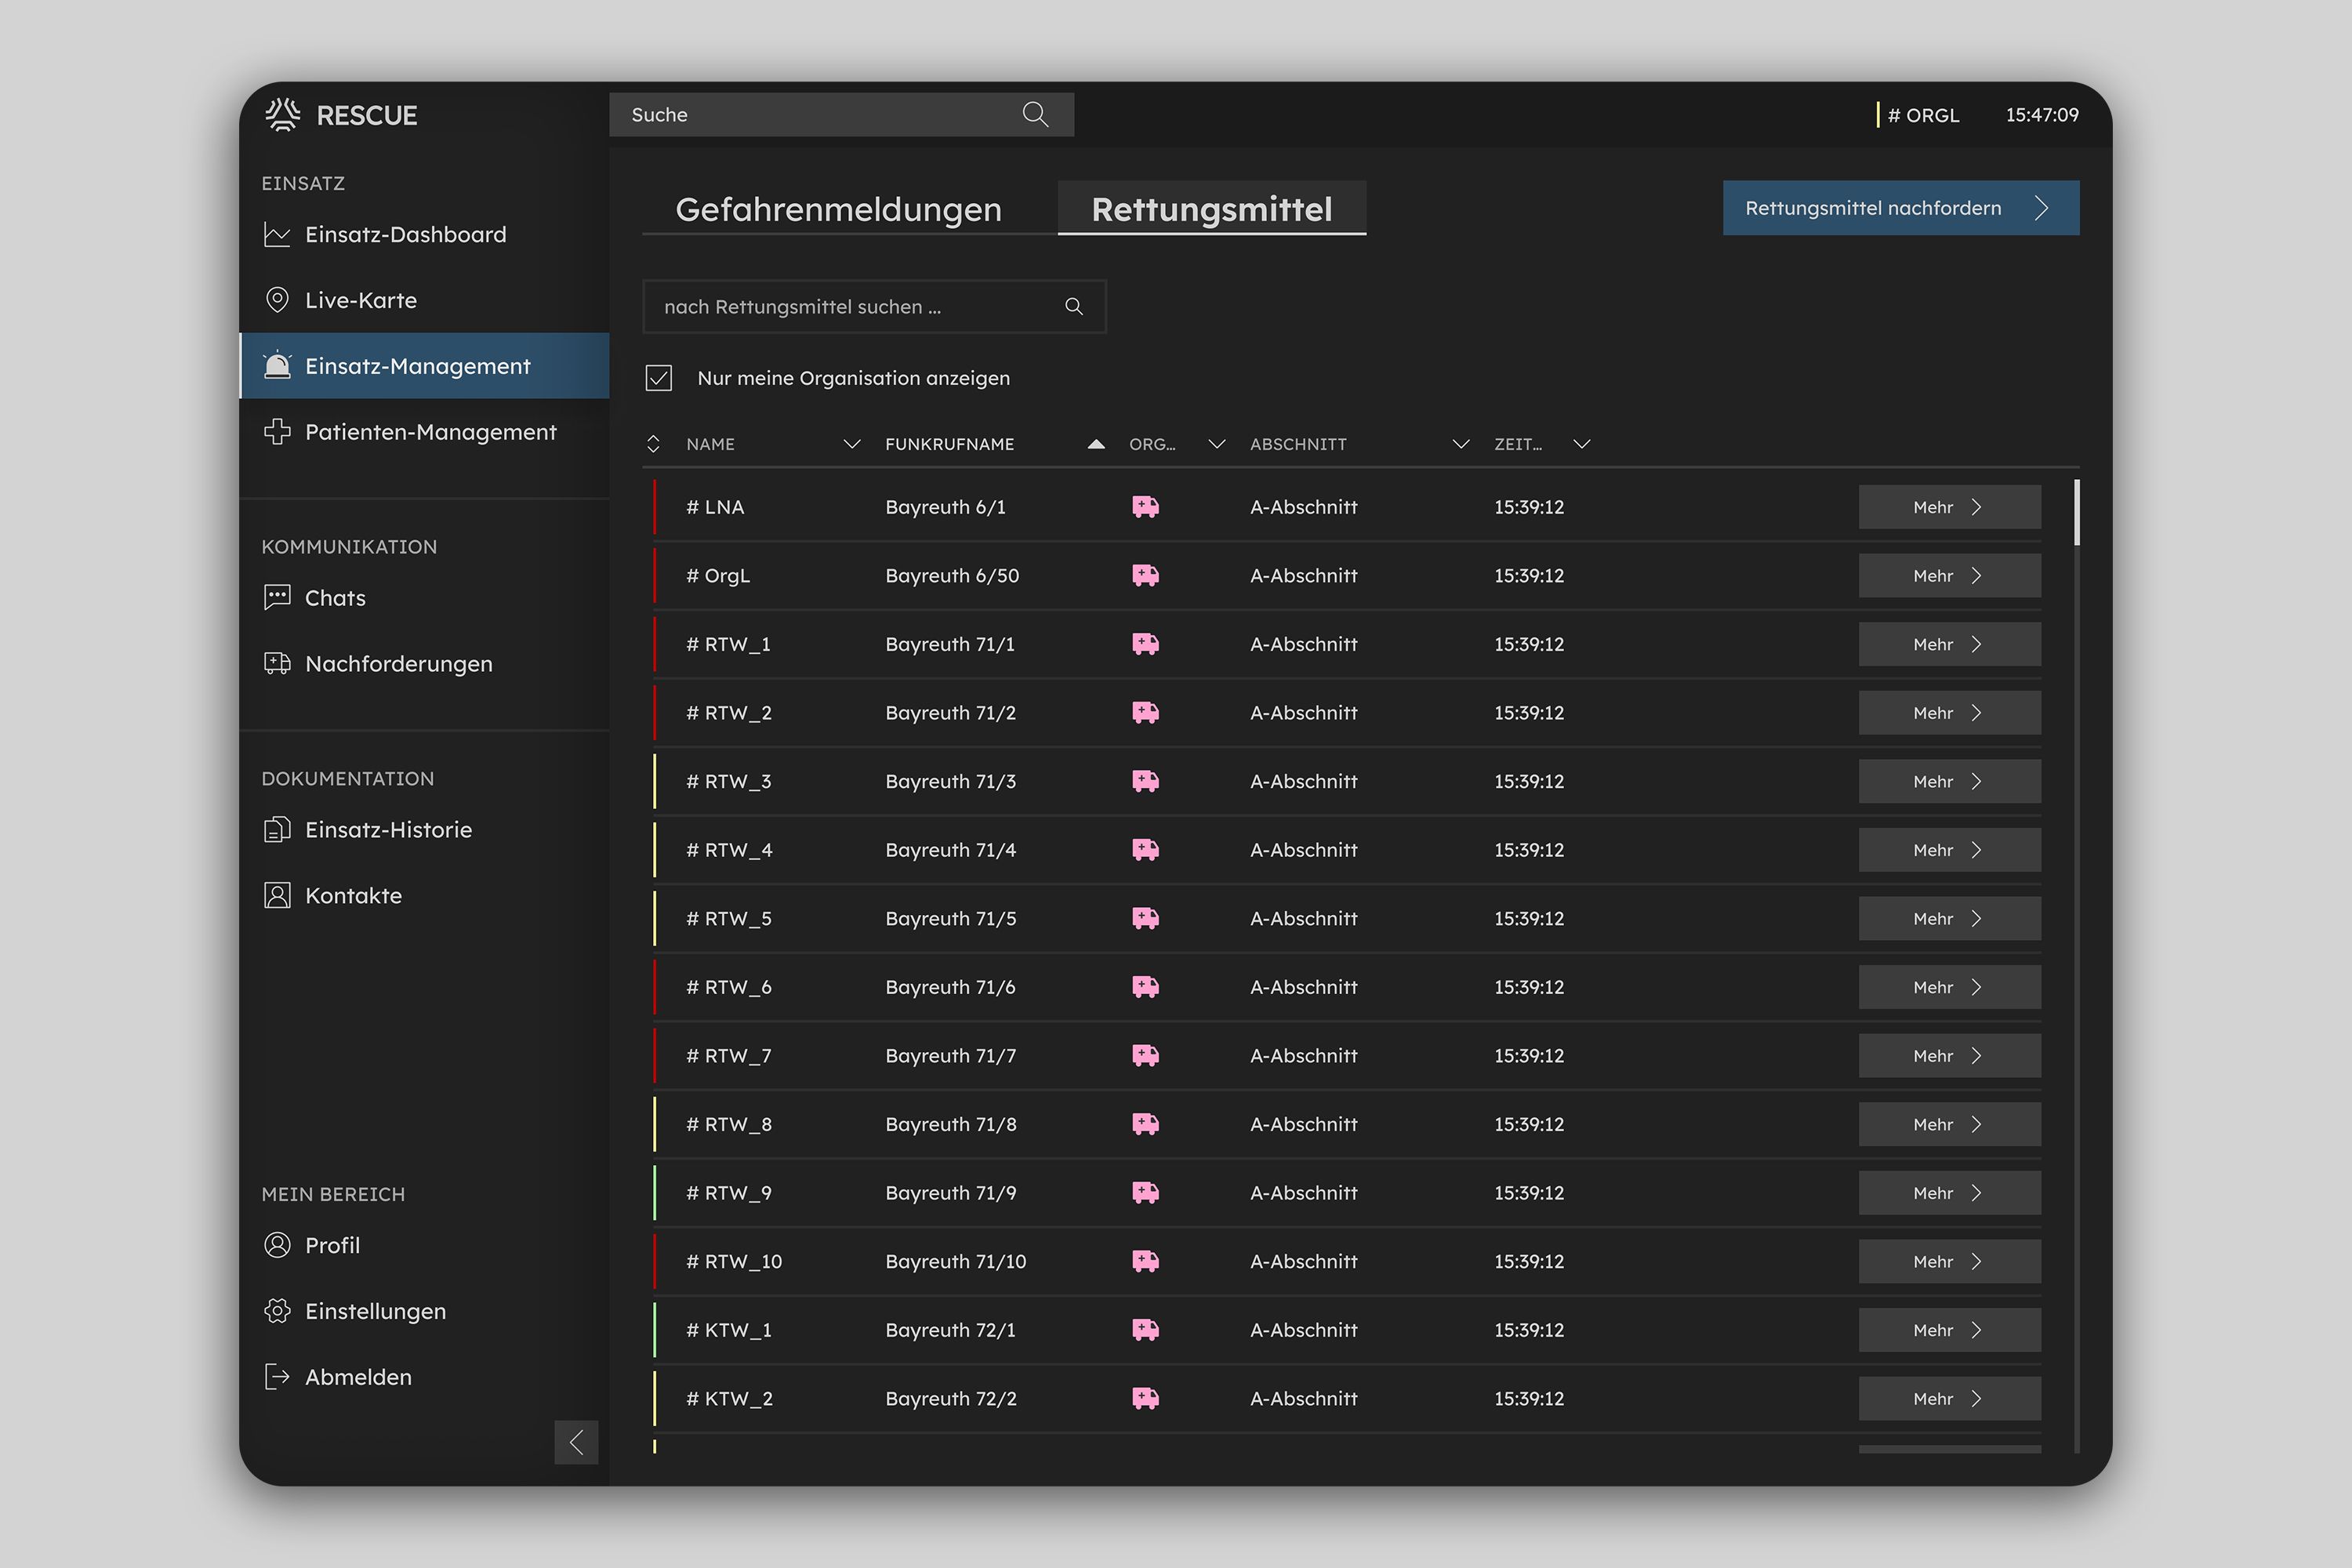2352x1568 pixels.
Task: Click the Nachforderungen ambulance icon
Action: [277, 663]
